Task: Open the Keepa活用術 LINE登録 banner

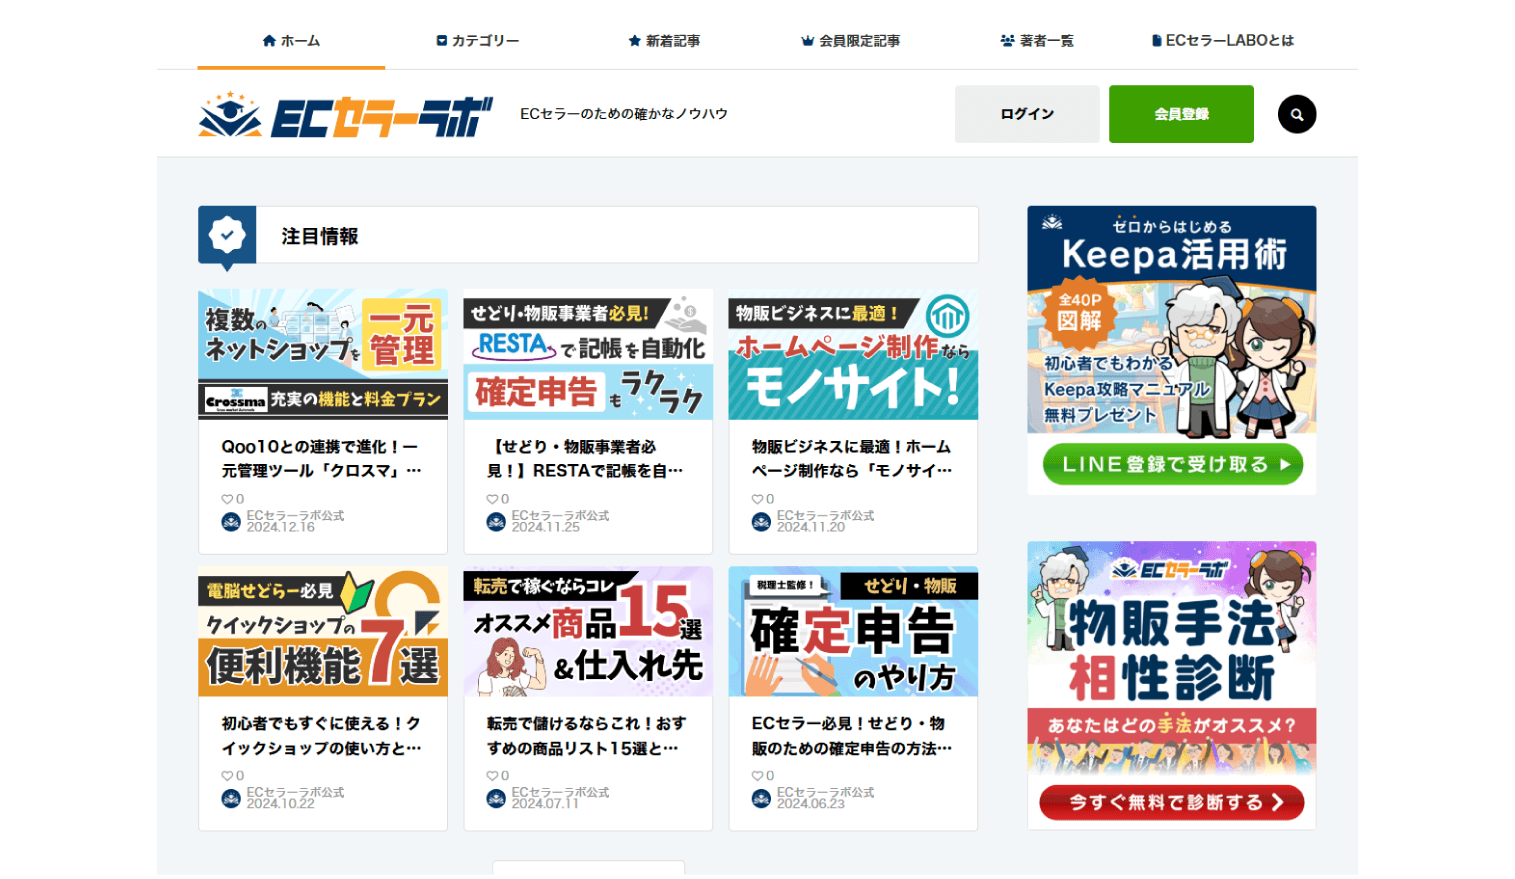Action: (1171, 350)
